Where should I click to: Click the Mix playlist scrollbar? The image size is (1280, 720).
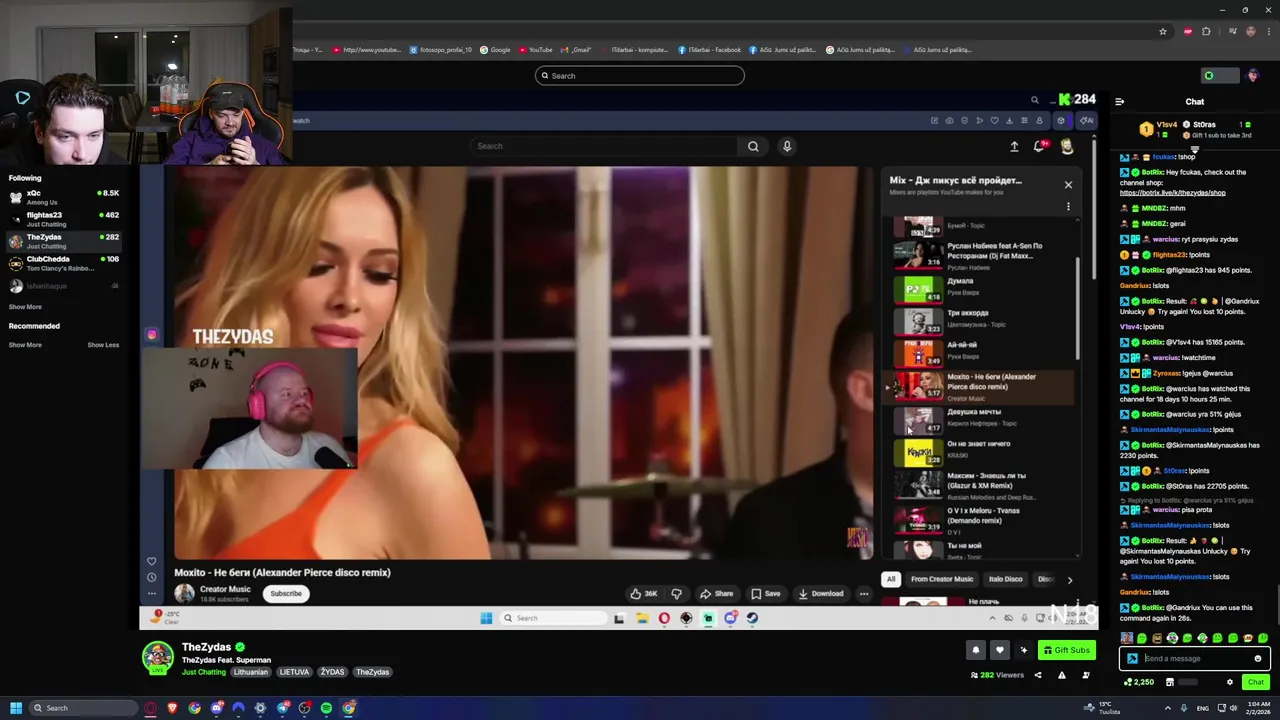(x=1077, y=308)
